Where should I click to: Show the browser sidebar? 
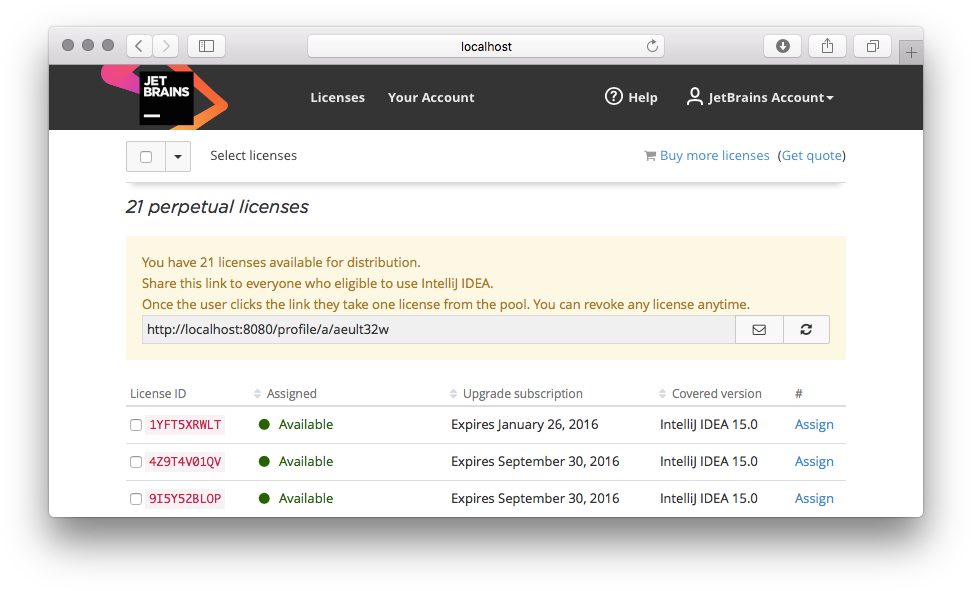point(206,46)
